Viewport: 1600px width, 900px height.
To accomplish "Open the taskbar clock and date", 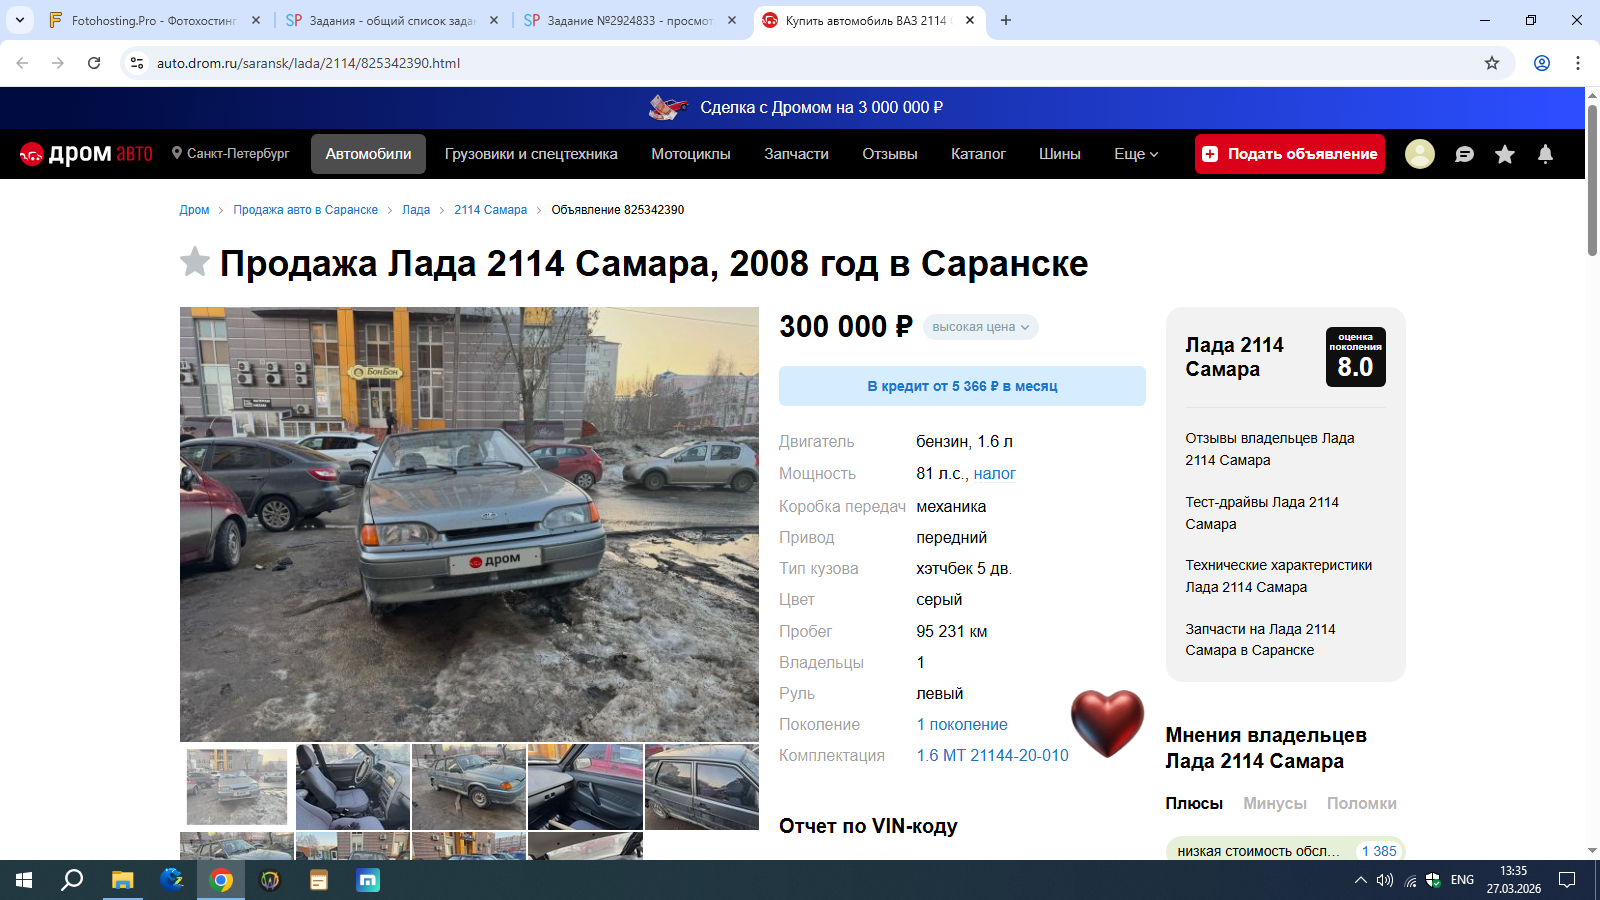I will tap(1514, 880).
